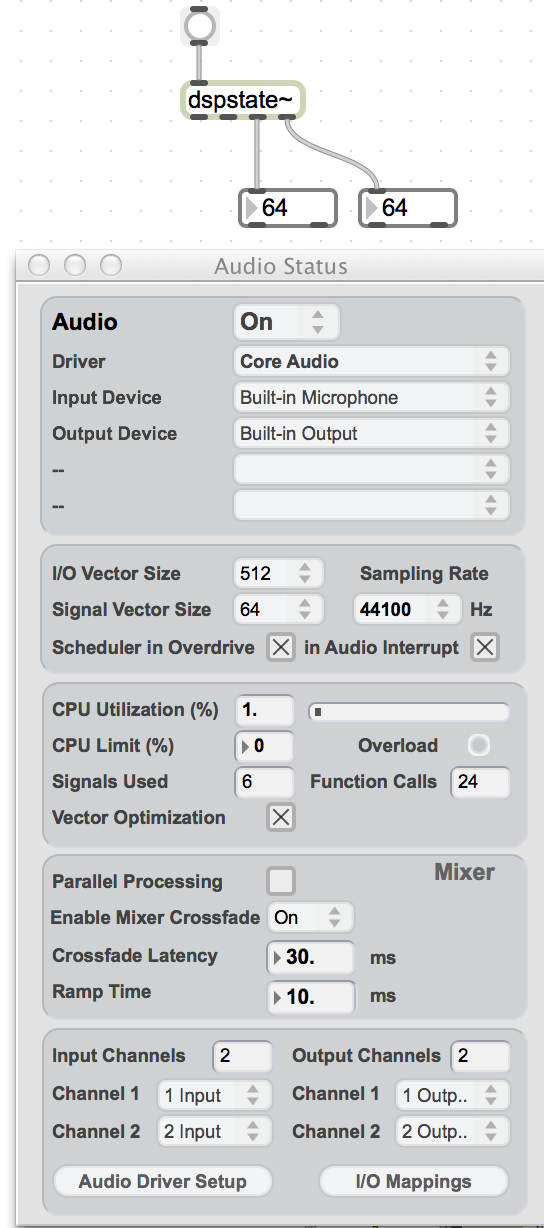Screen dimensions: 544x1228
Task: Open the Audio On/Off popup menu
Action: pos(287,322)
